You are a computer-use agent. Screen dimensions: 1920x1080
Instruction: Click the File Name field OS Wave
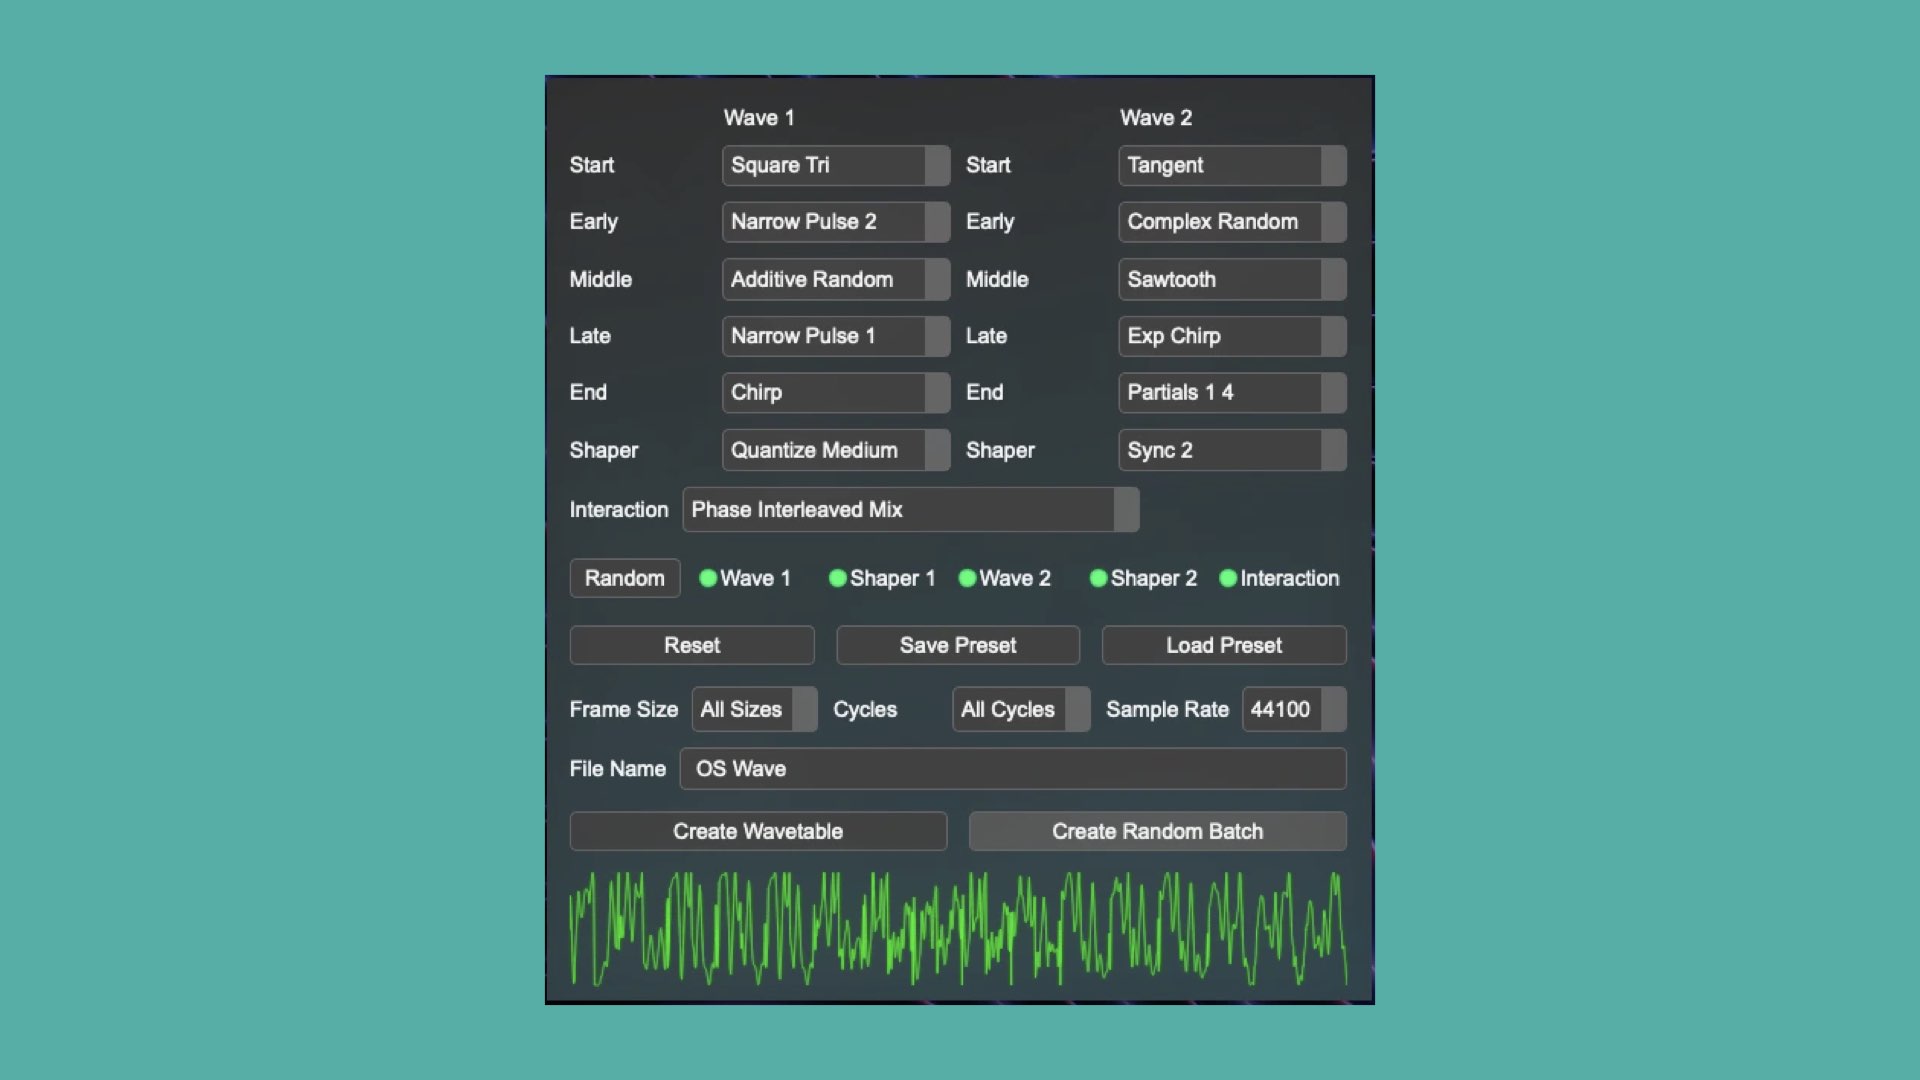click(1012, 769)
